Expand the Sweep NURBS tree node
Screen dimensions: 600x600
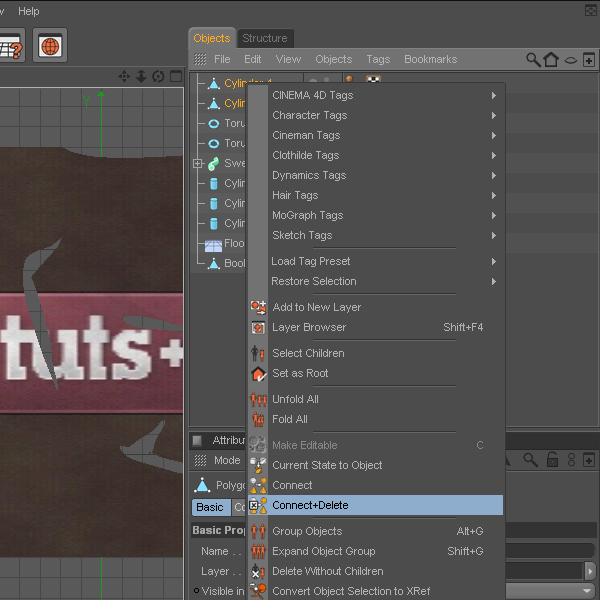click(x=197, y=163)
